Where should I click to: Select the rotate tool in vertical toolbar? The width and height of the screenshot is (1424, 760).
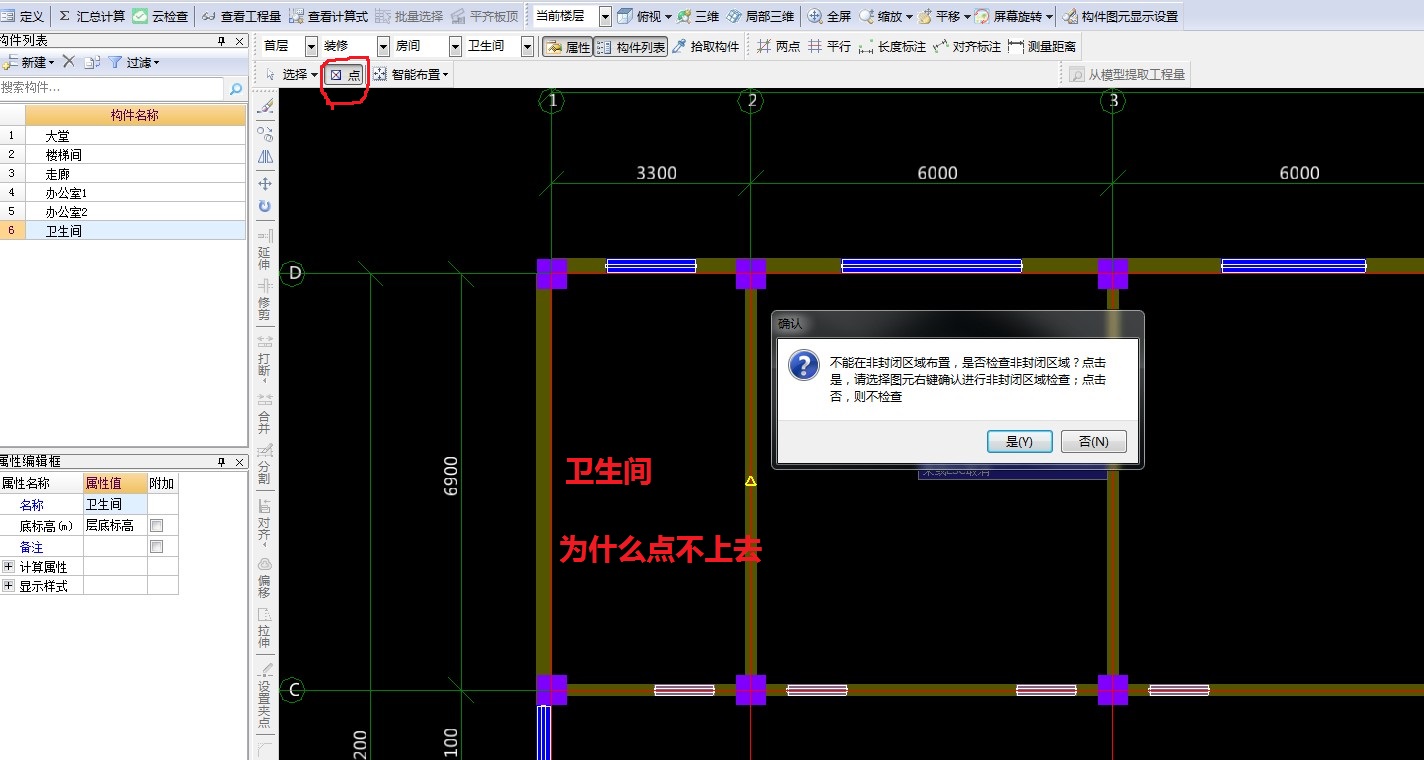(265, 207)
